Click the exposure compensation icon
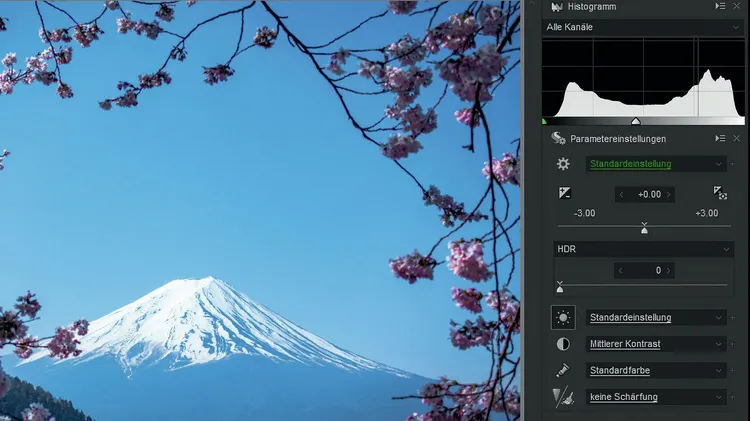750x421 pixels. [x=564, y=193]
